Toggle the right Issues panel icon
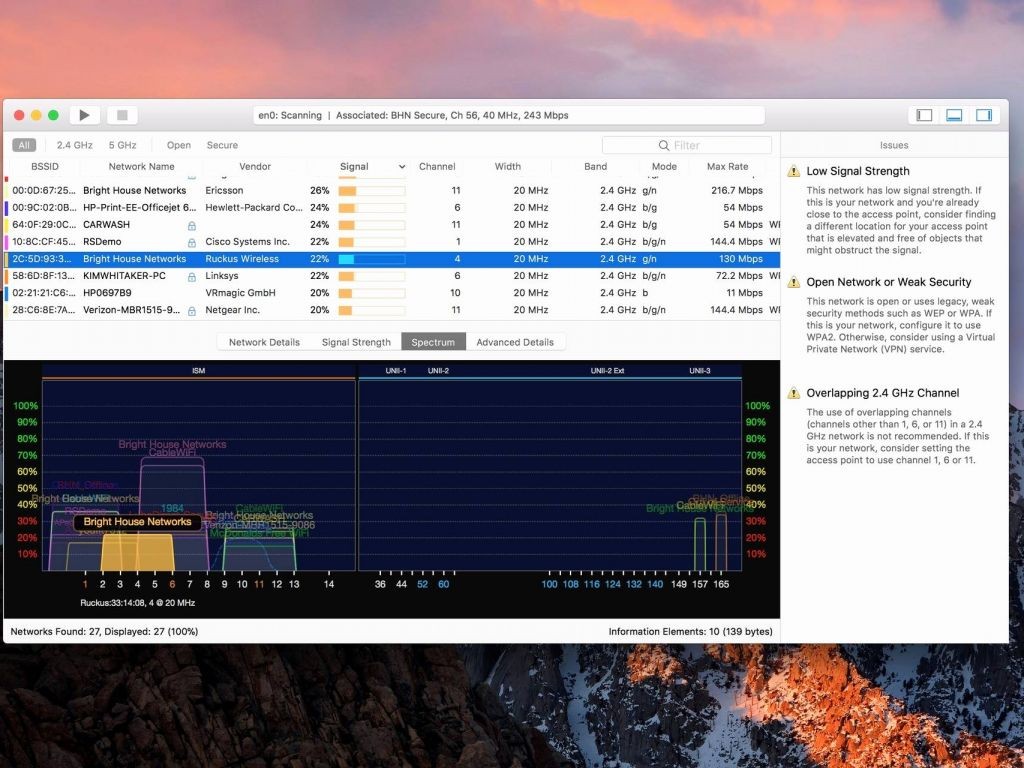 (984, 115)
